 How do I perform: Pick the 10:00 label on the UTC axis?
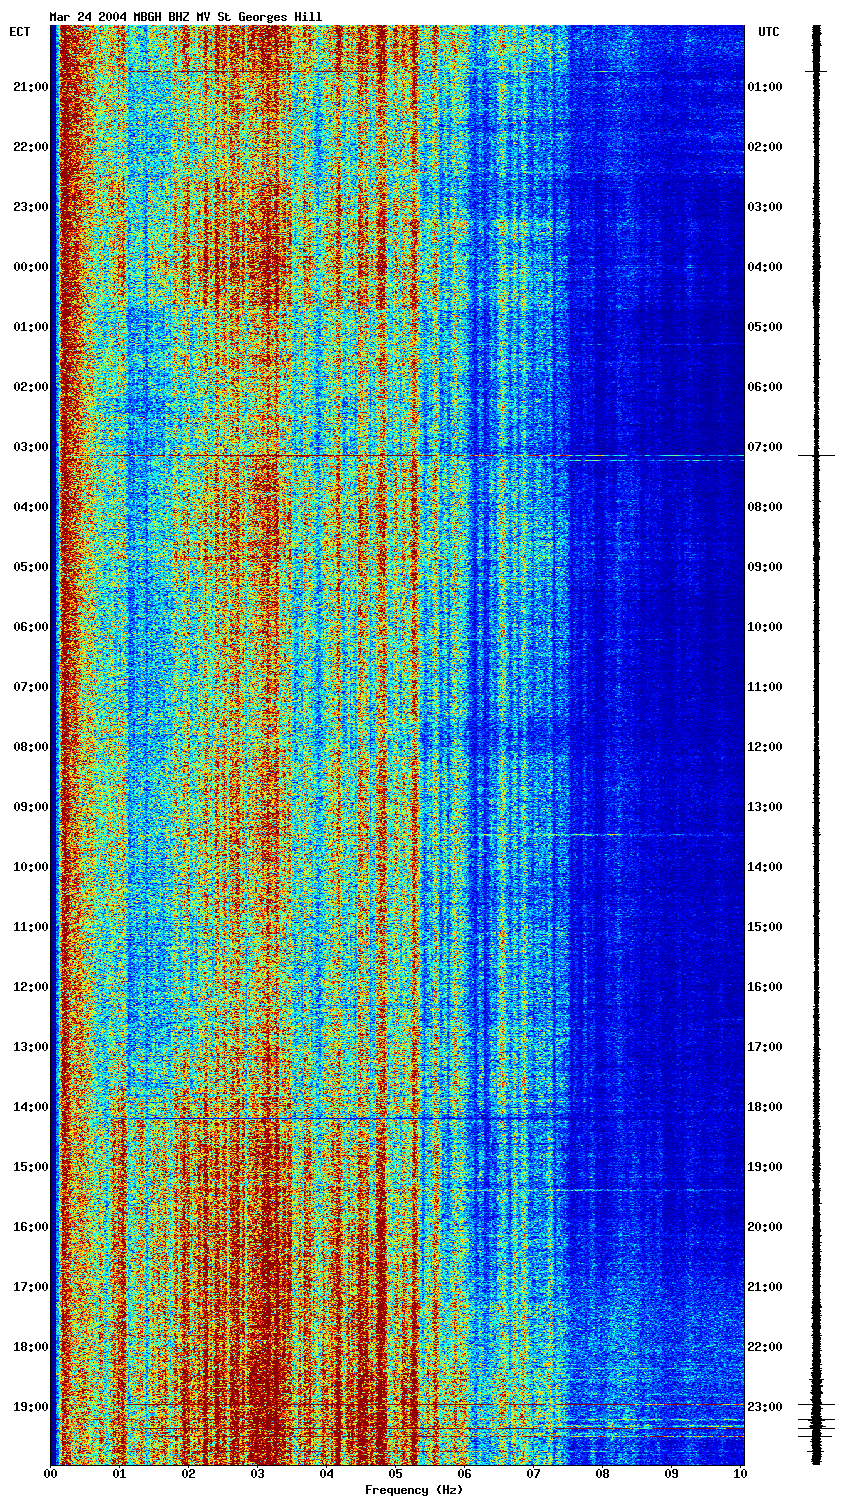click(x=764, y=627)
